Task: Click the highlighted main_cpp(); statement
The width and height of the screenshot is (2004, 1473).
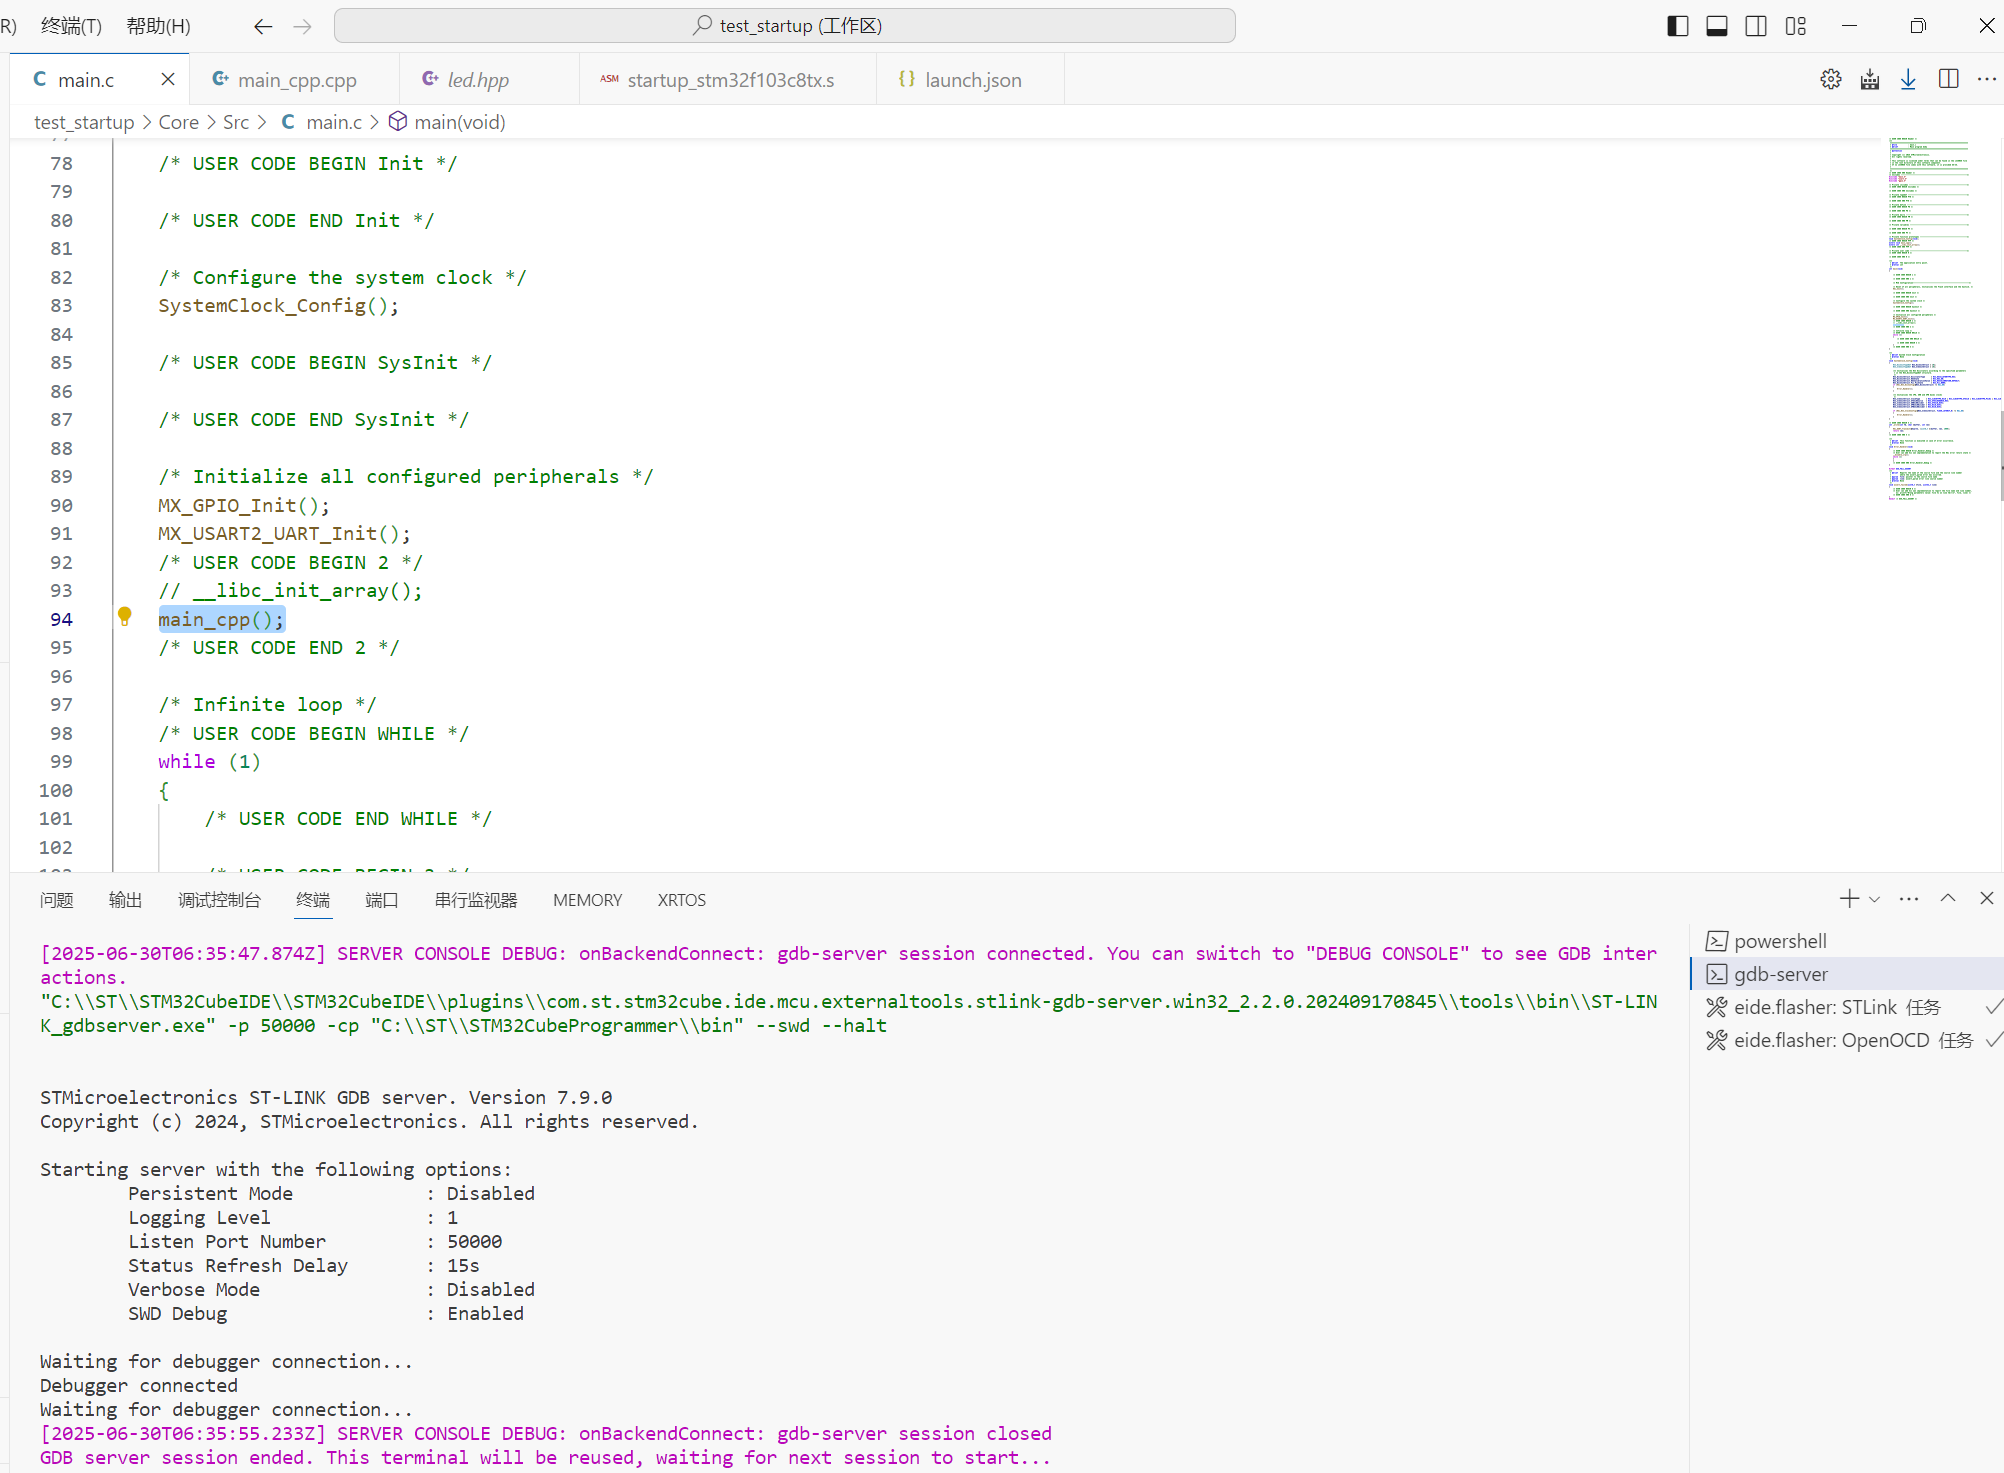Action: click(221, 620)
